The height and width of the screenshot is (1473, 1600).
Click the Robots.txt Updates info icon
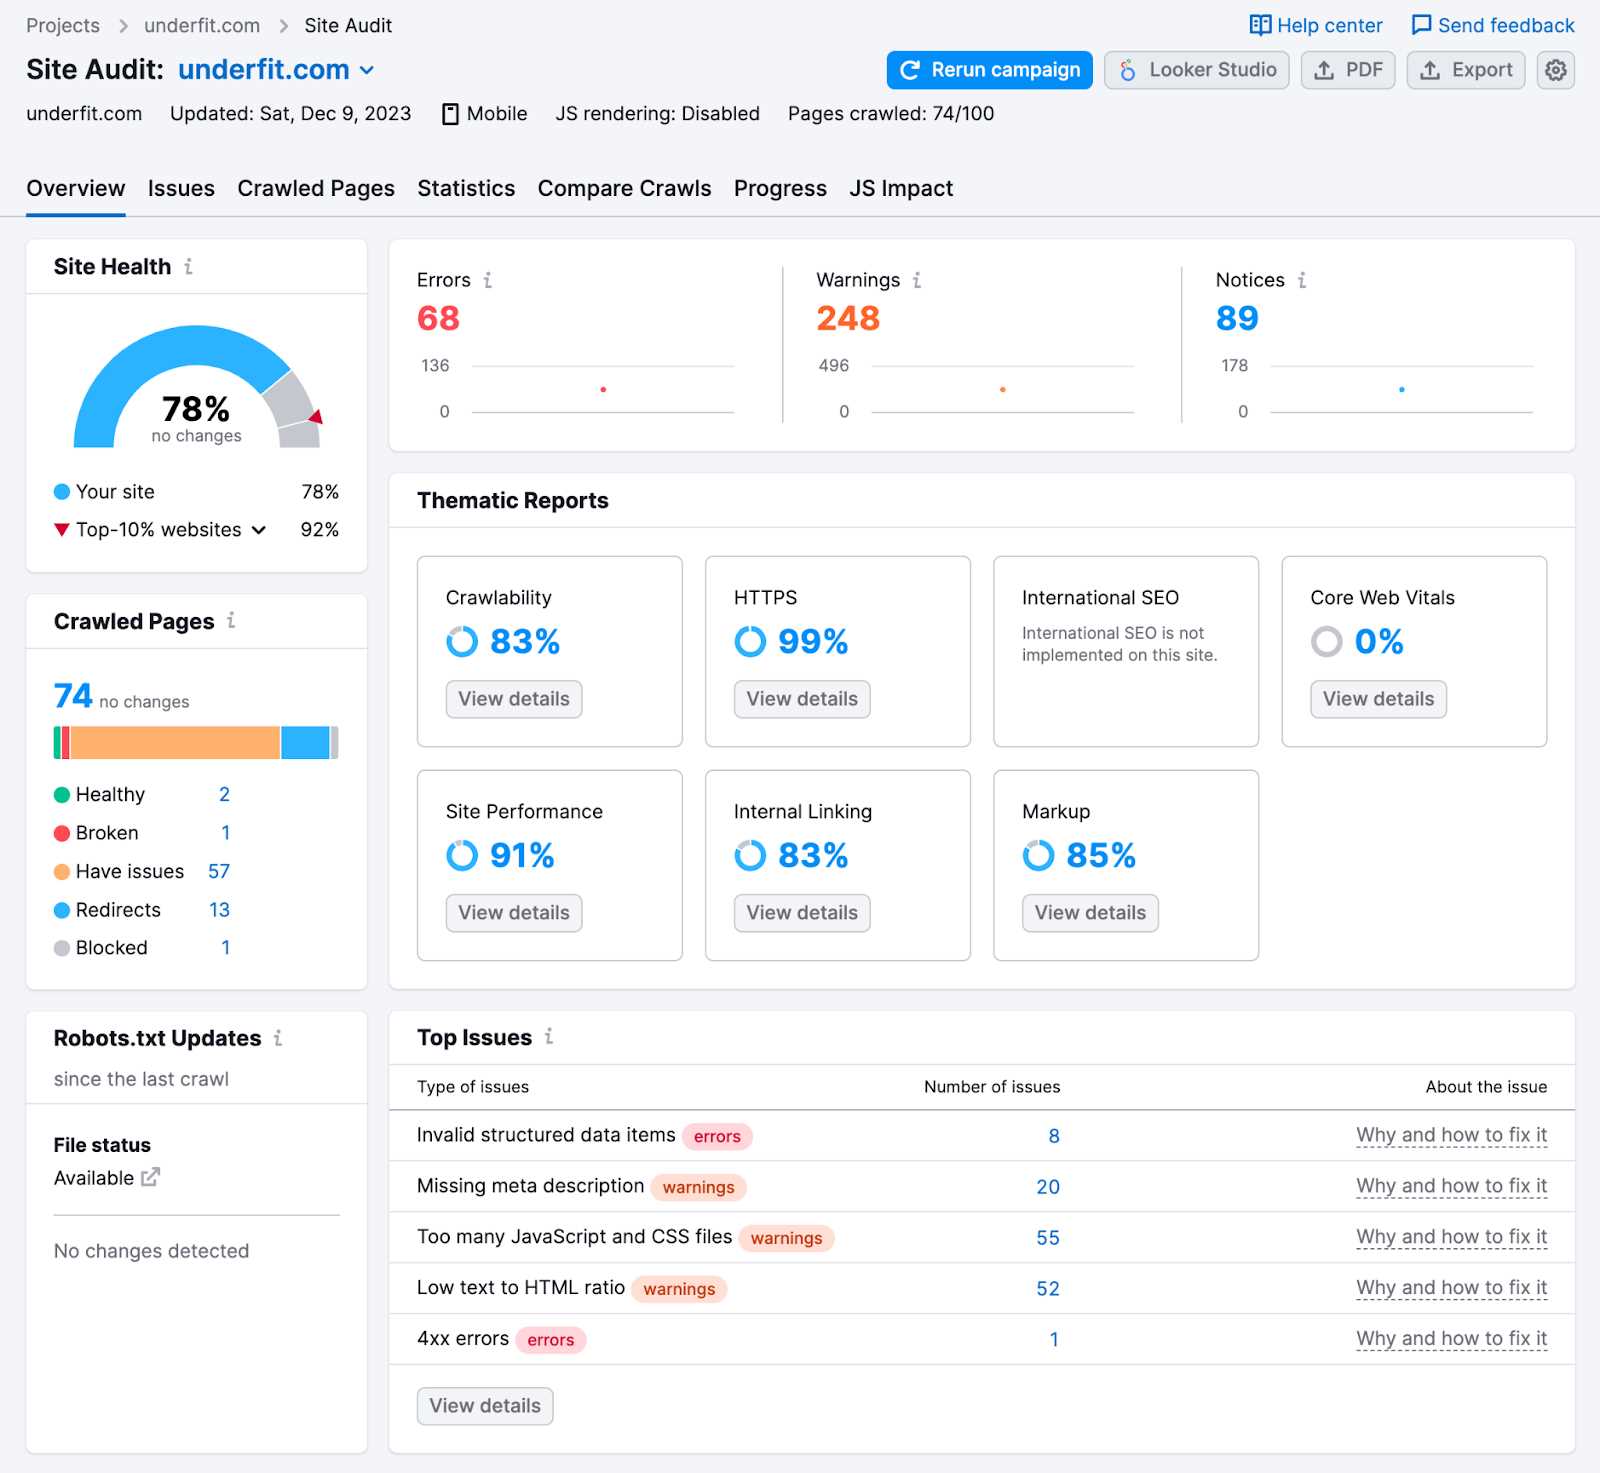pos(278,1038)
